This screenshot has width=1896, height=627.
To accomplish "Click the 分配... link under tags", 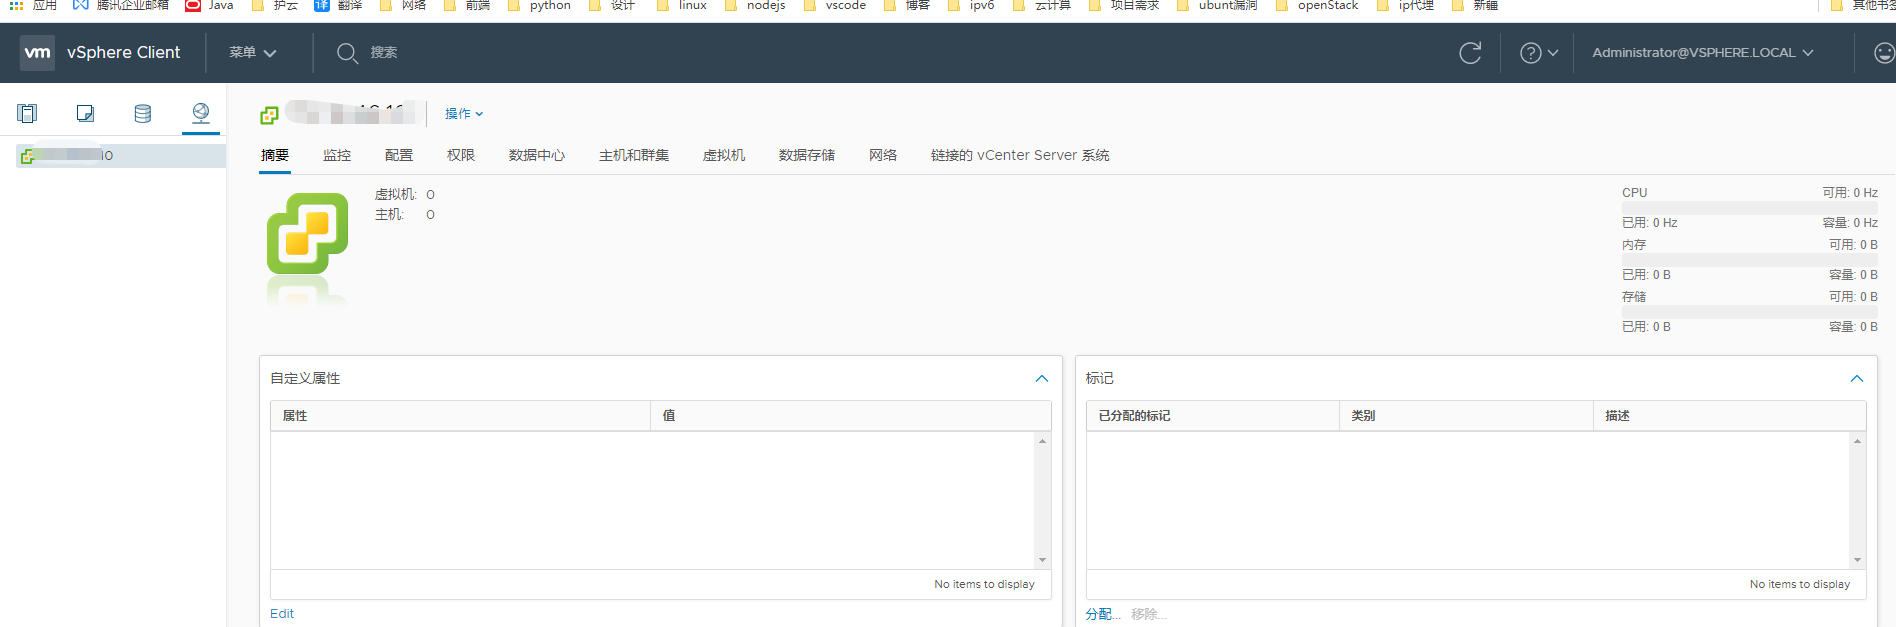I will pos(1103,614).
